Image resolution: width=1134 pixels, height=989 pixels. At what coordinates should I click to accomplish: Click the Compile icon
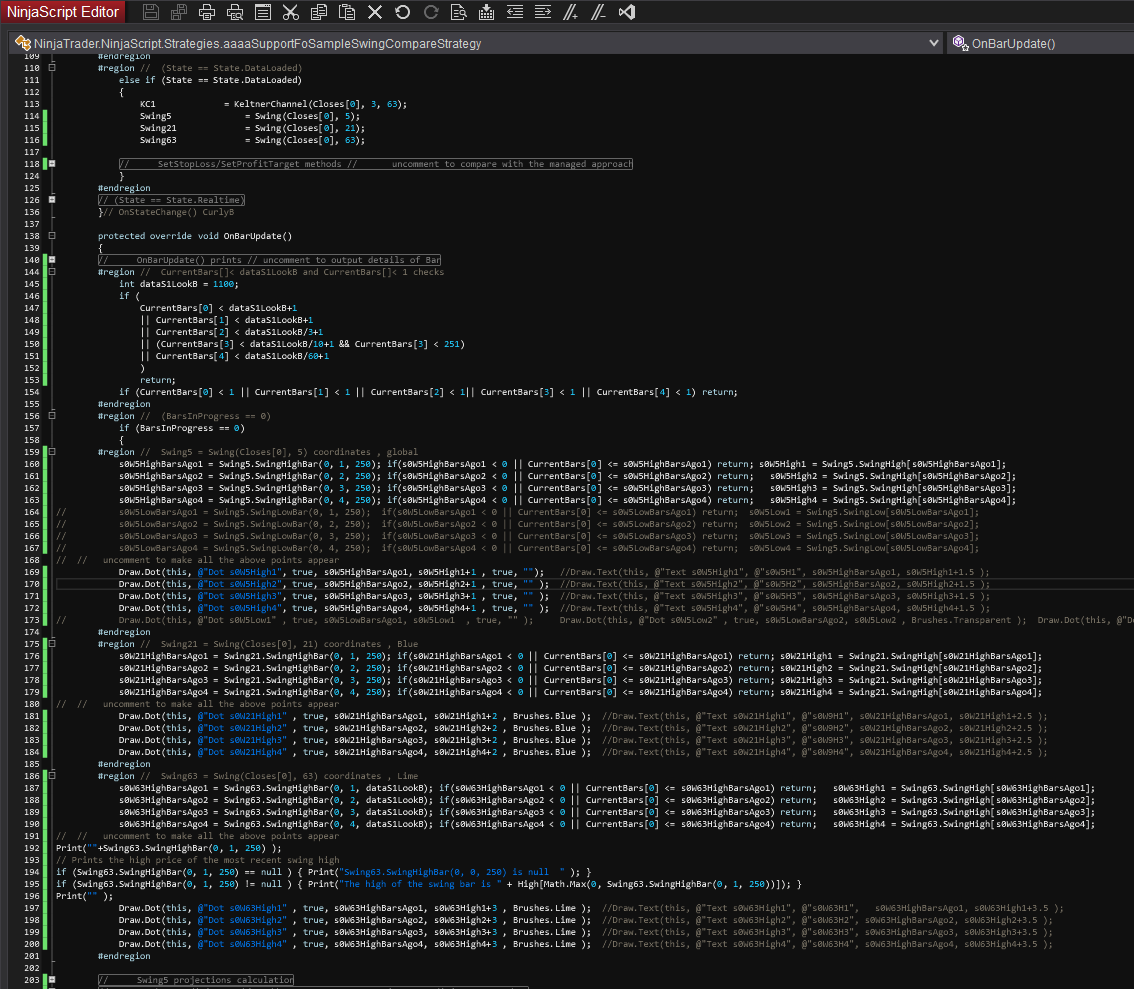pos(486,13)
